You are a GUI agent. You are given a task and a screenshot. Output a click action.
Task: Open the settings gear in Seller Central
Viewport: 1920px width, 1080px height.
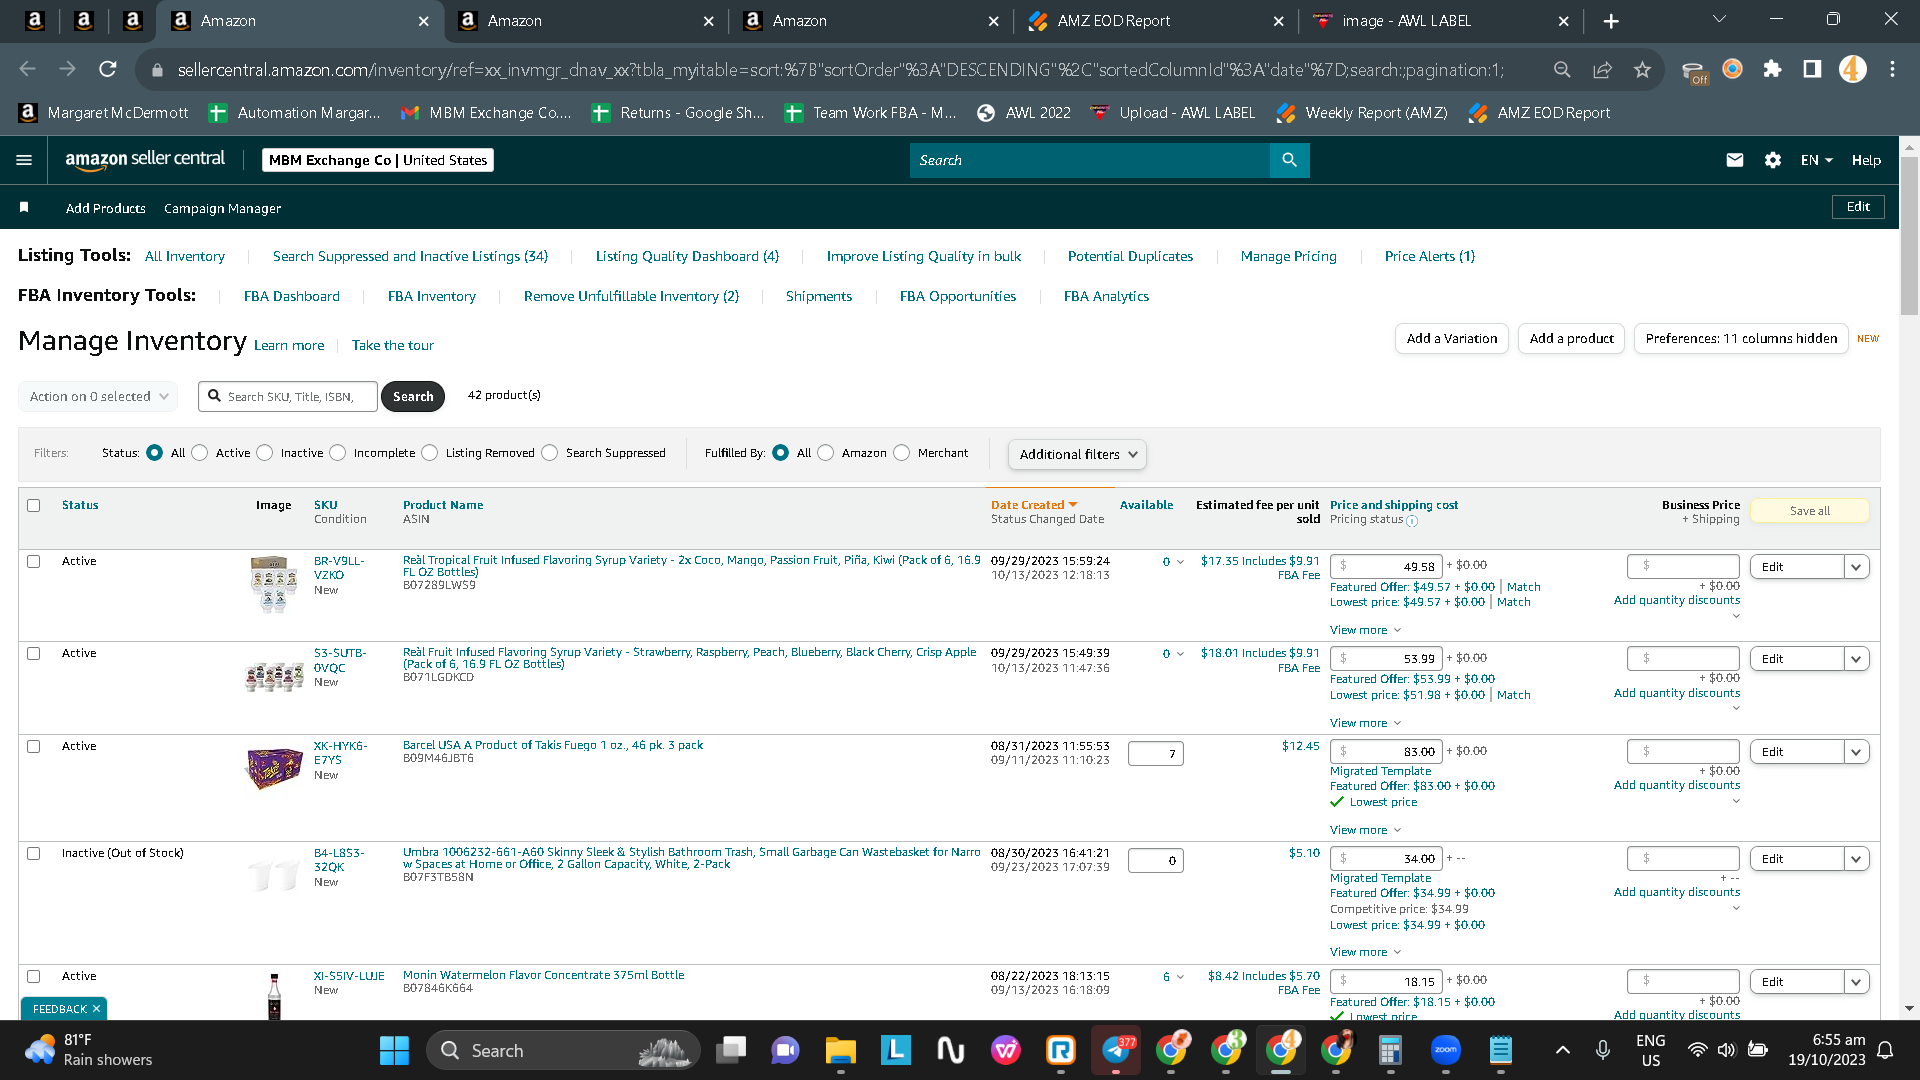pos(1773,160)
